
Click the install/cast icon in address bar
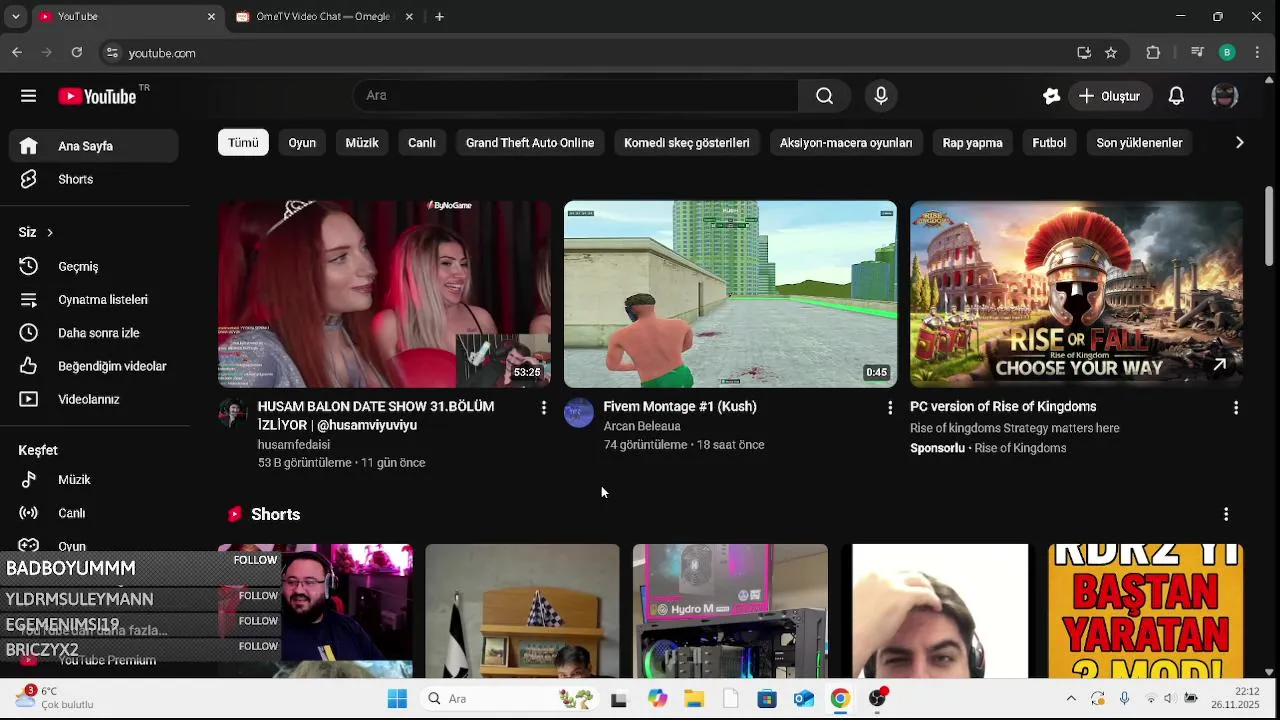[1084, 53]
